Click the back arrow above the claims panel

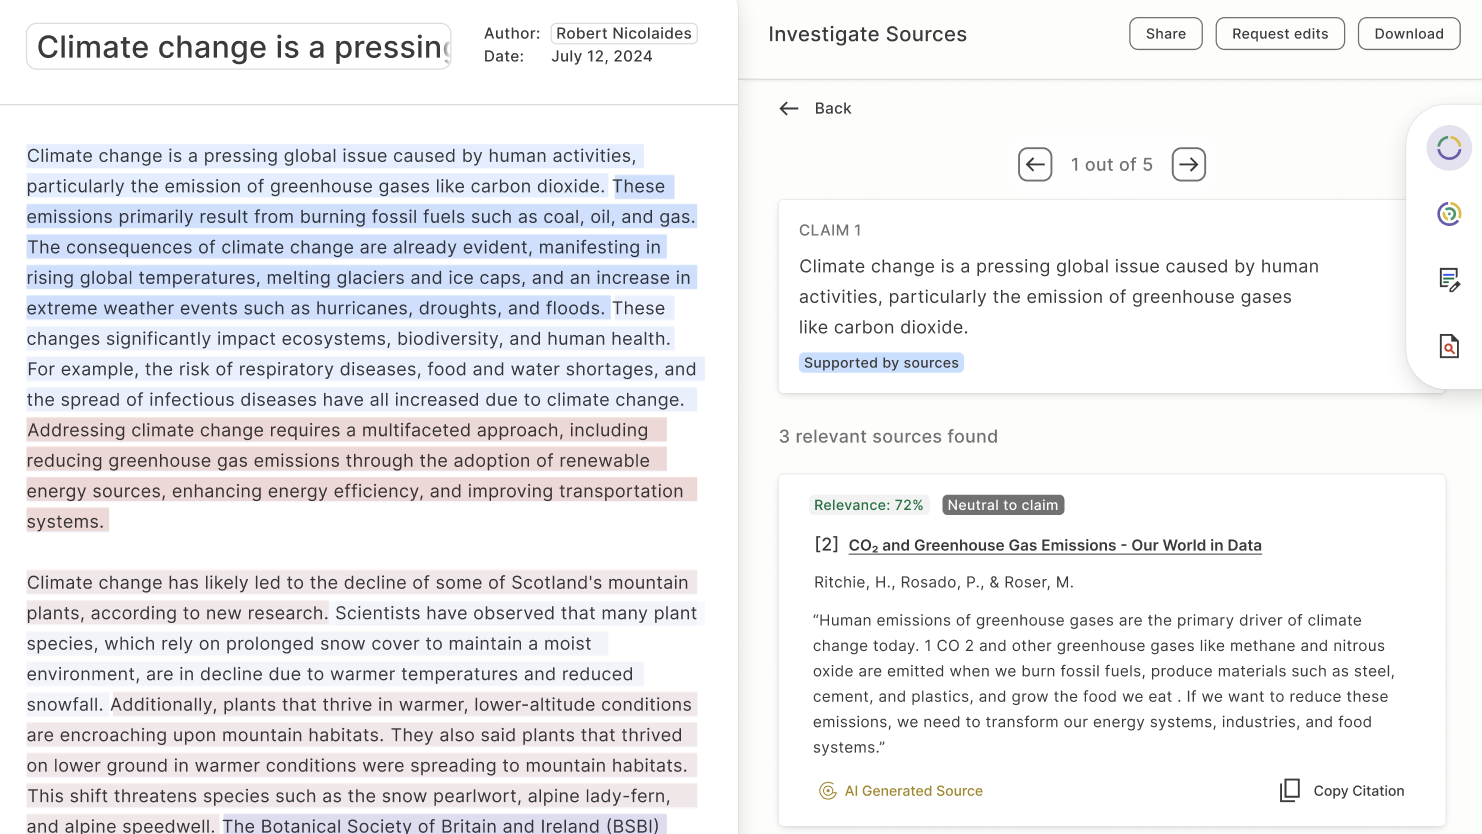(789, 108)
